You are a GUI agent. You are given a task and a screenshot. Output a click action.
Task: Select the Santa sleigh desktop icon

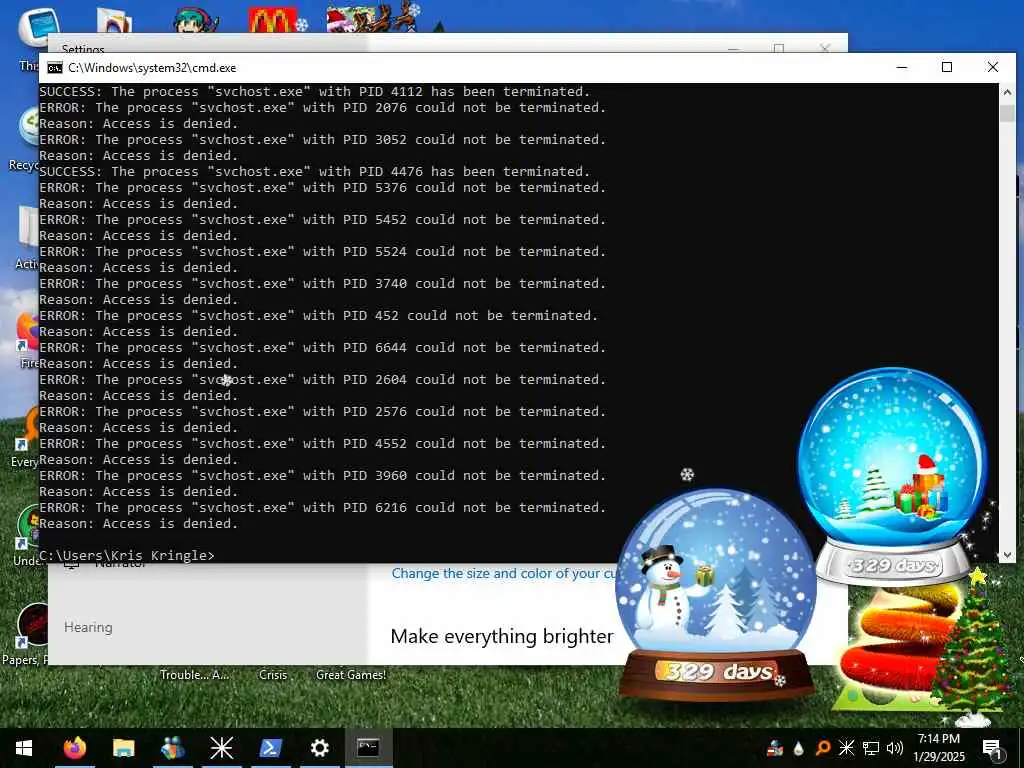(372, 17)
